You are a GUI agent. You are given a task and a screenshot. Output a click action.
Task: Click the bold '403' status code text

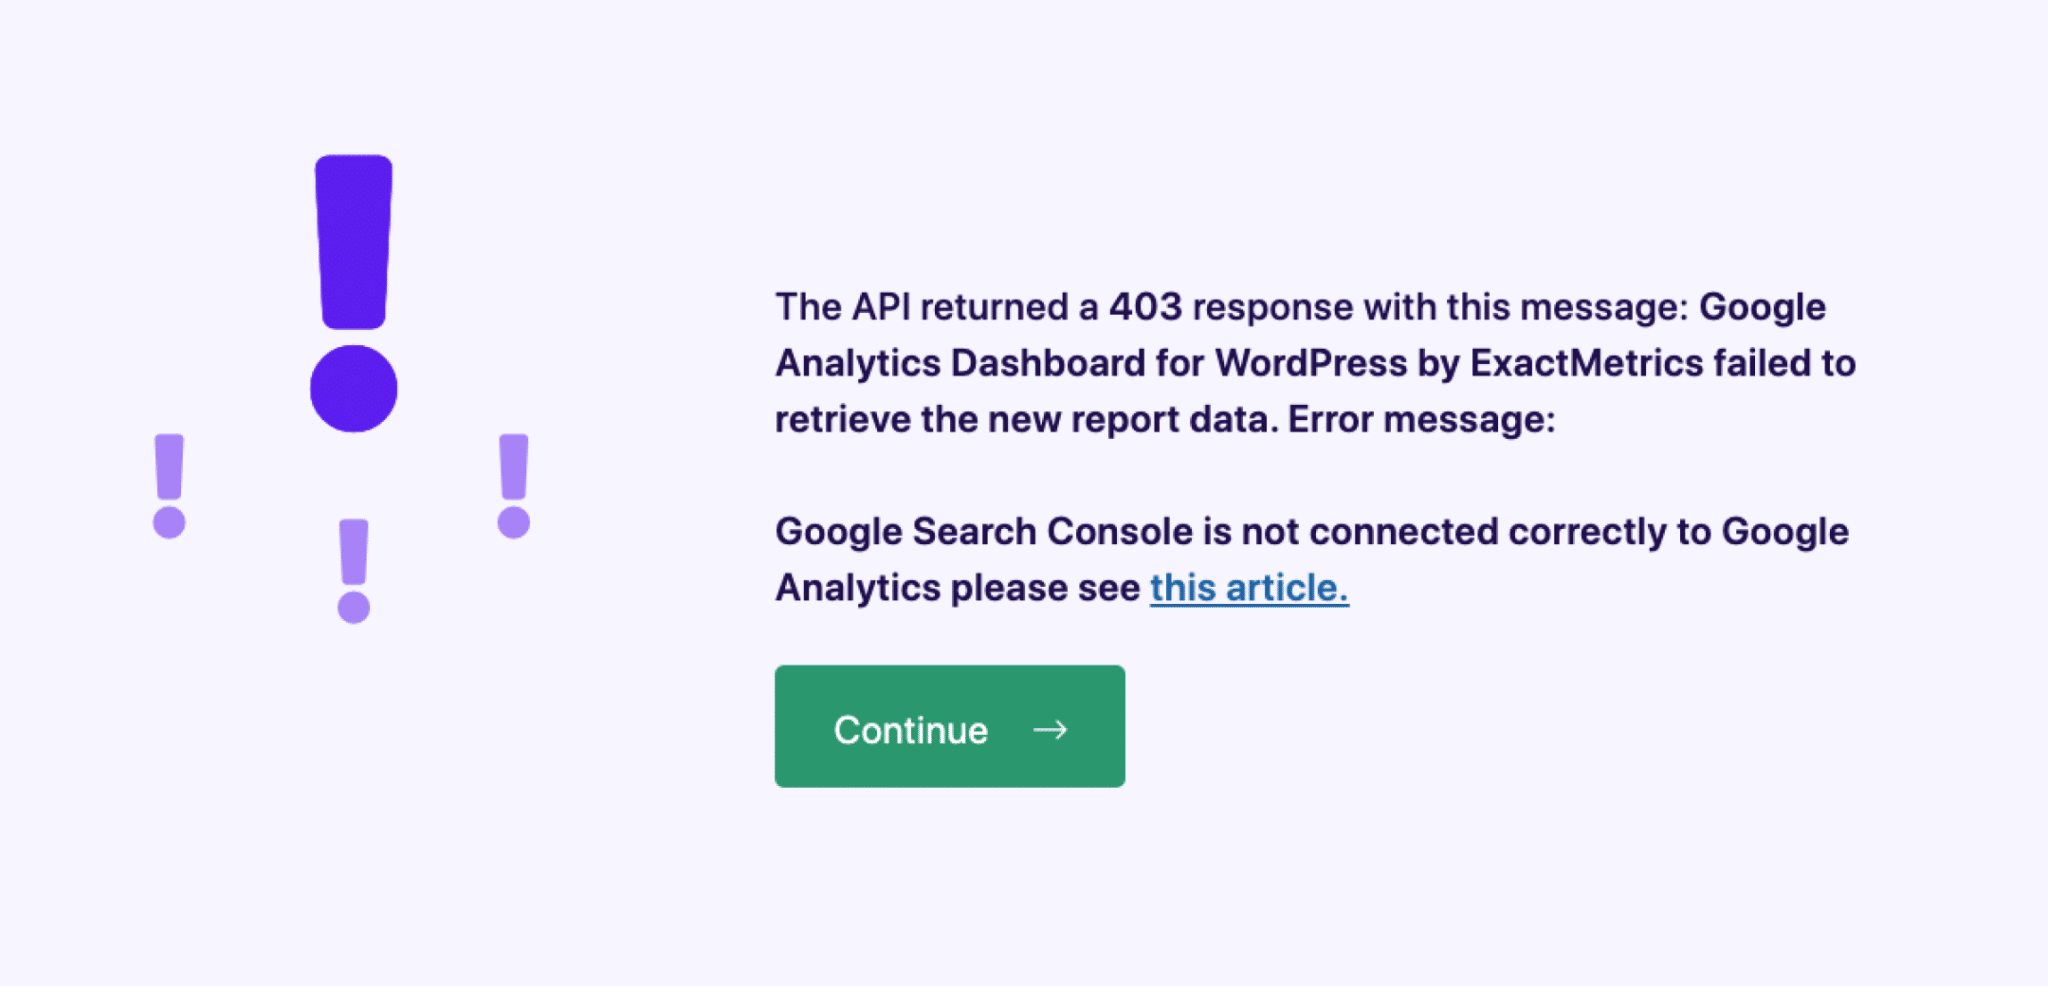tap(1146, 307)
